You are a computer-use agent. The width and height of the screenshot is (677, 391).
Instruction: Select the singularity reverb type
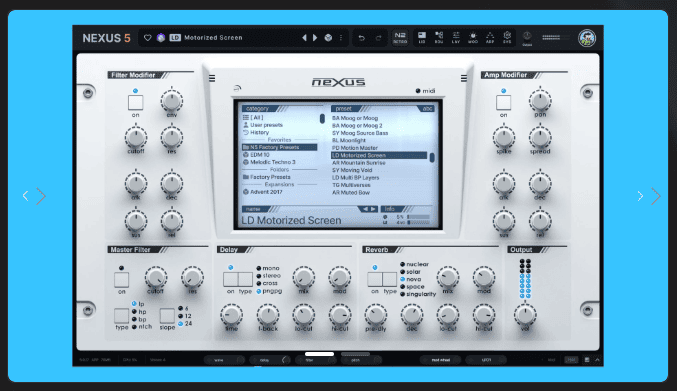pos(418,294)
